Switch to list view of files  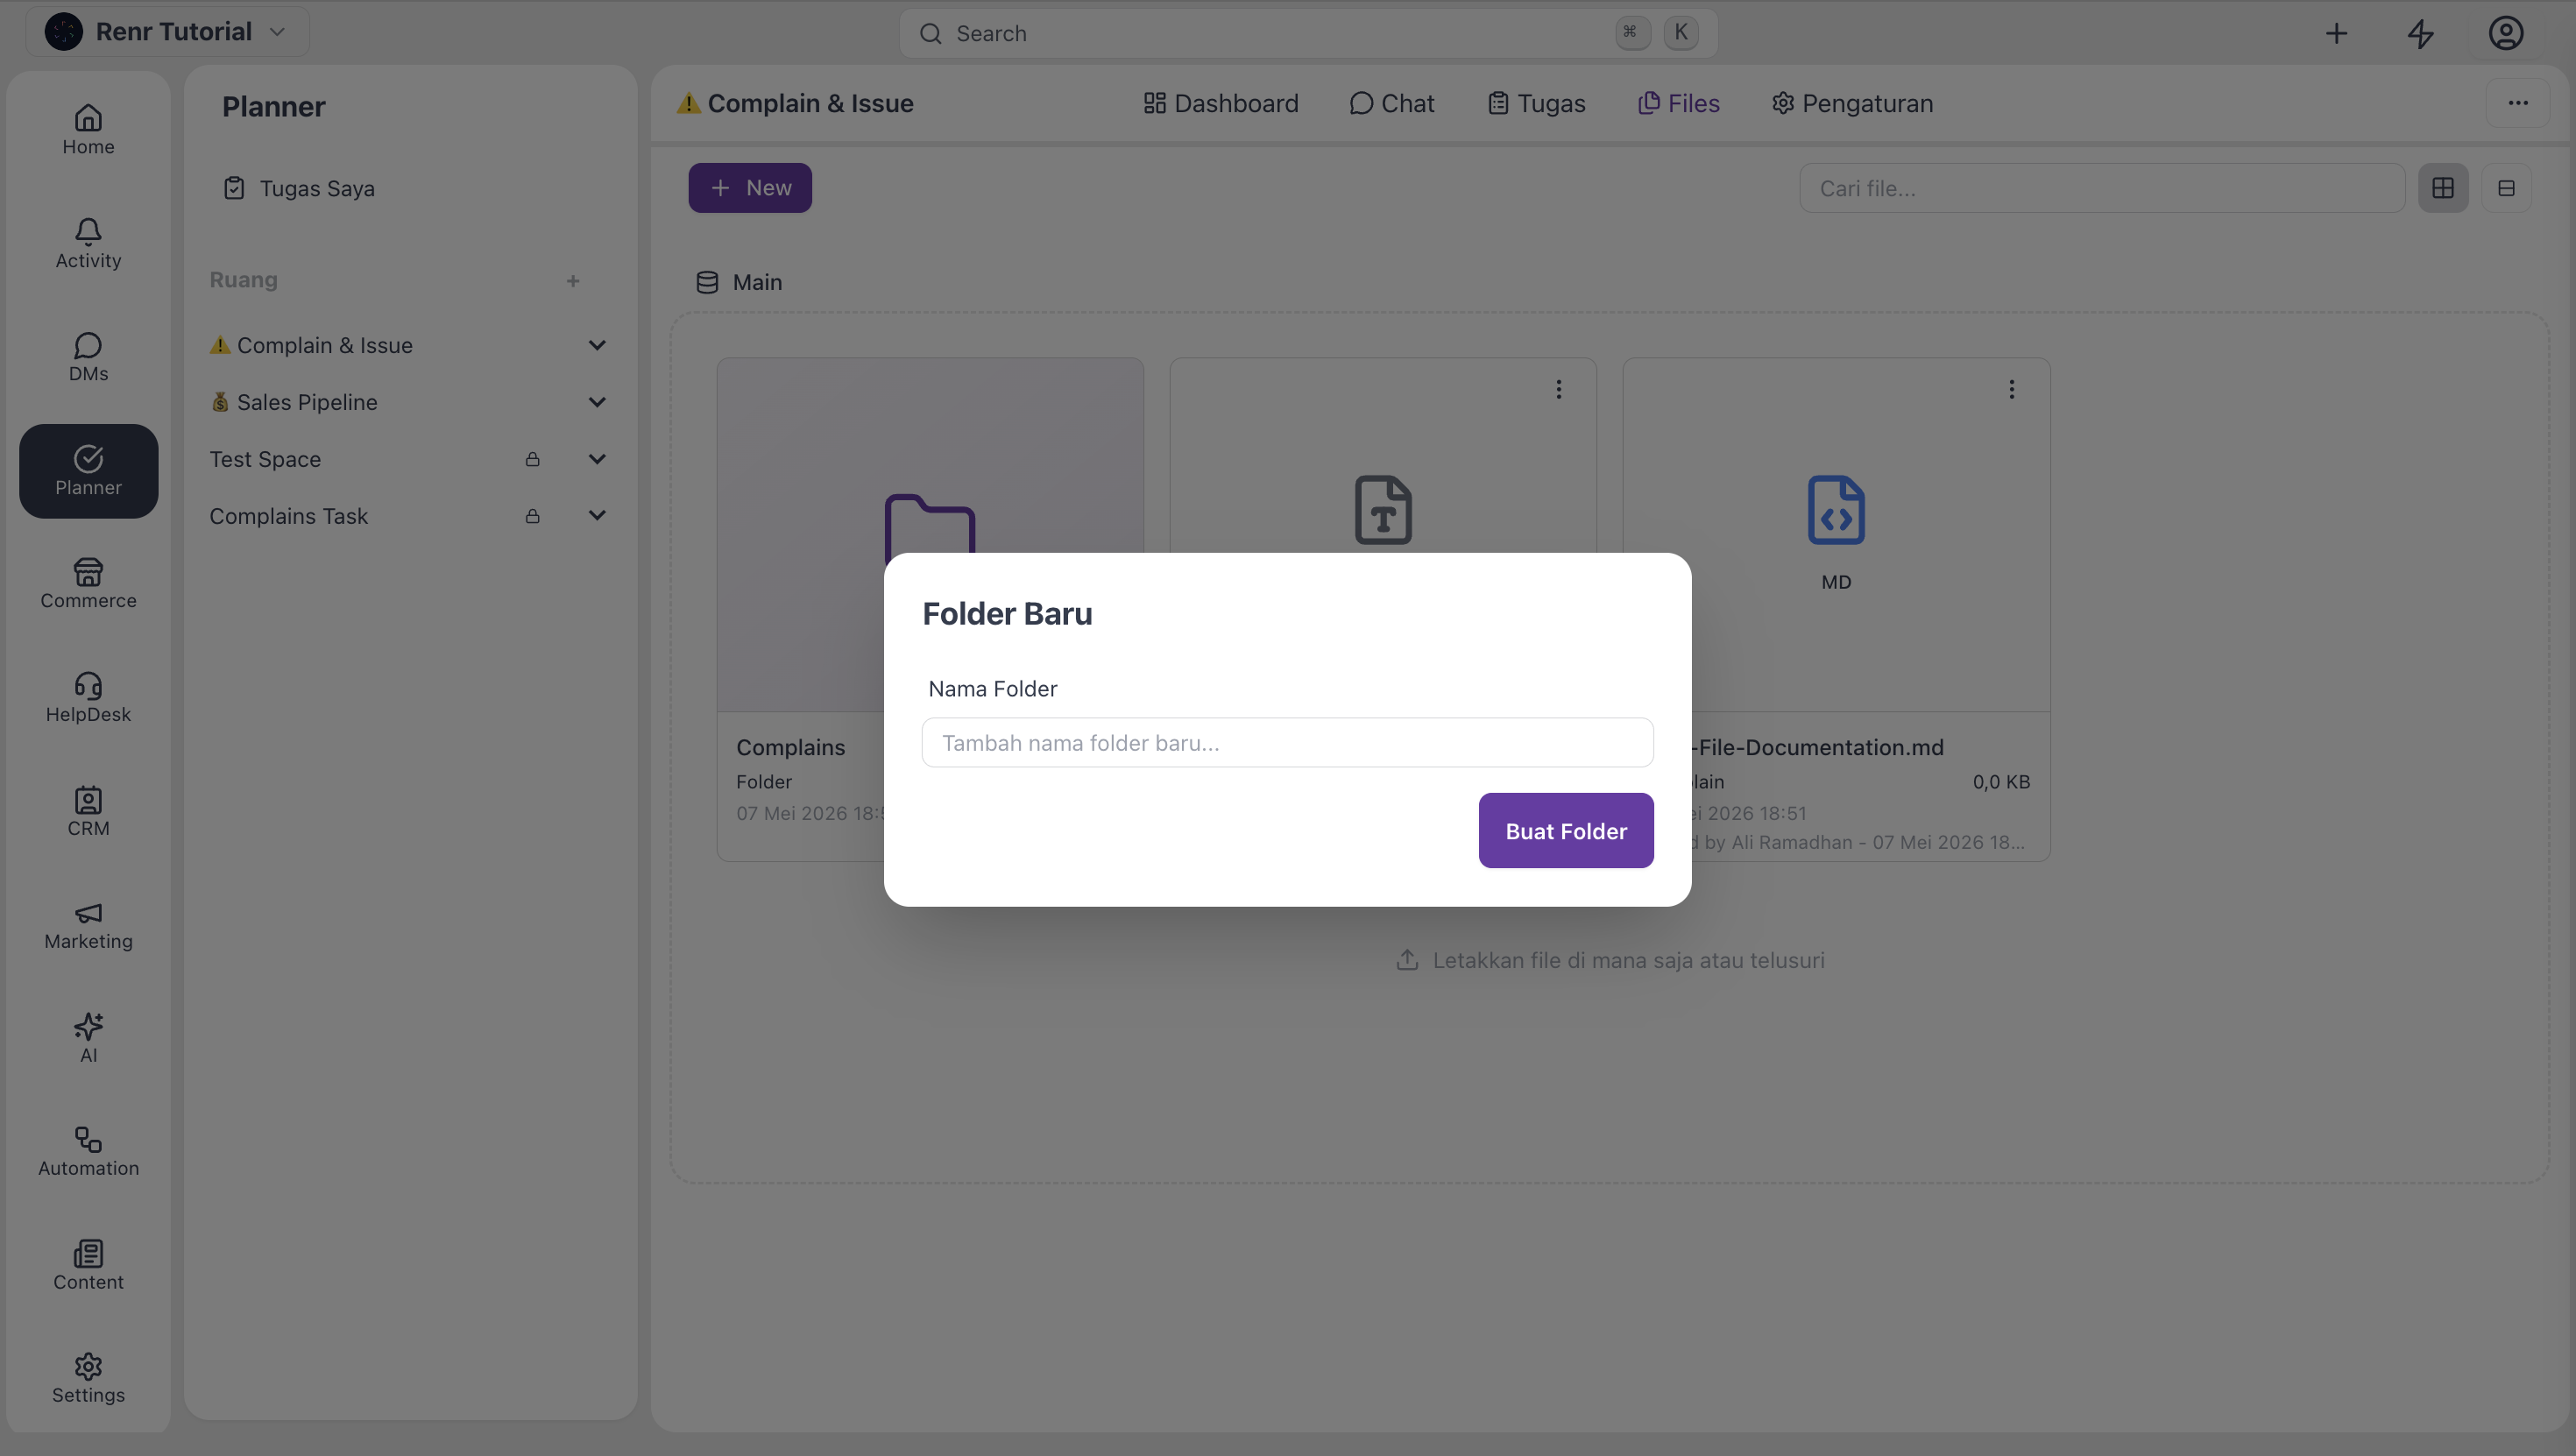coord(2506,188)
